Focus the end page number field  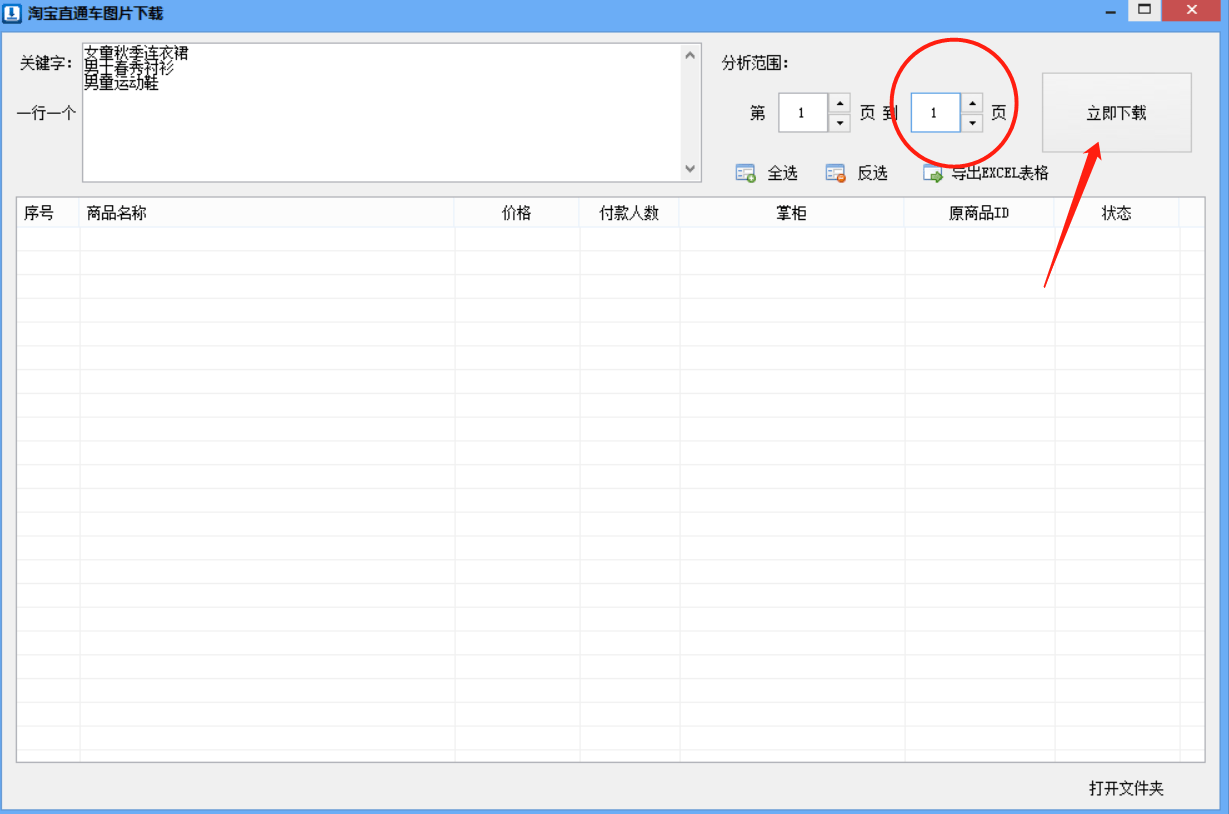click(x=934, y=113)
